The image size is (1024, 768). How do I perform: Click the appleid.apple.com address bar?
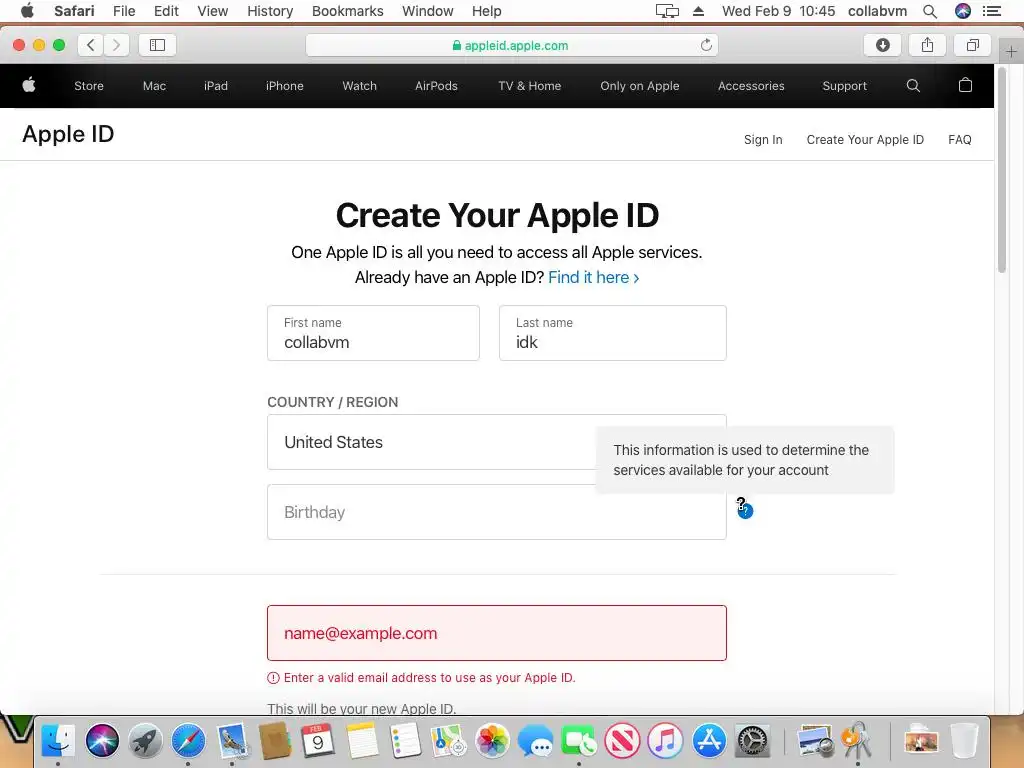(511, 45)
